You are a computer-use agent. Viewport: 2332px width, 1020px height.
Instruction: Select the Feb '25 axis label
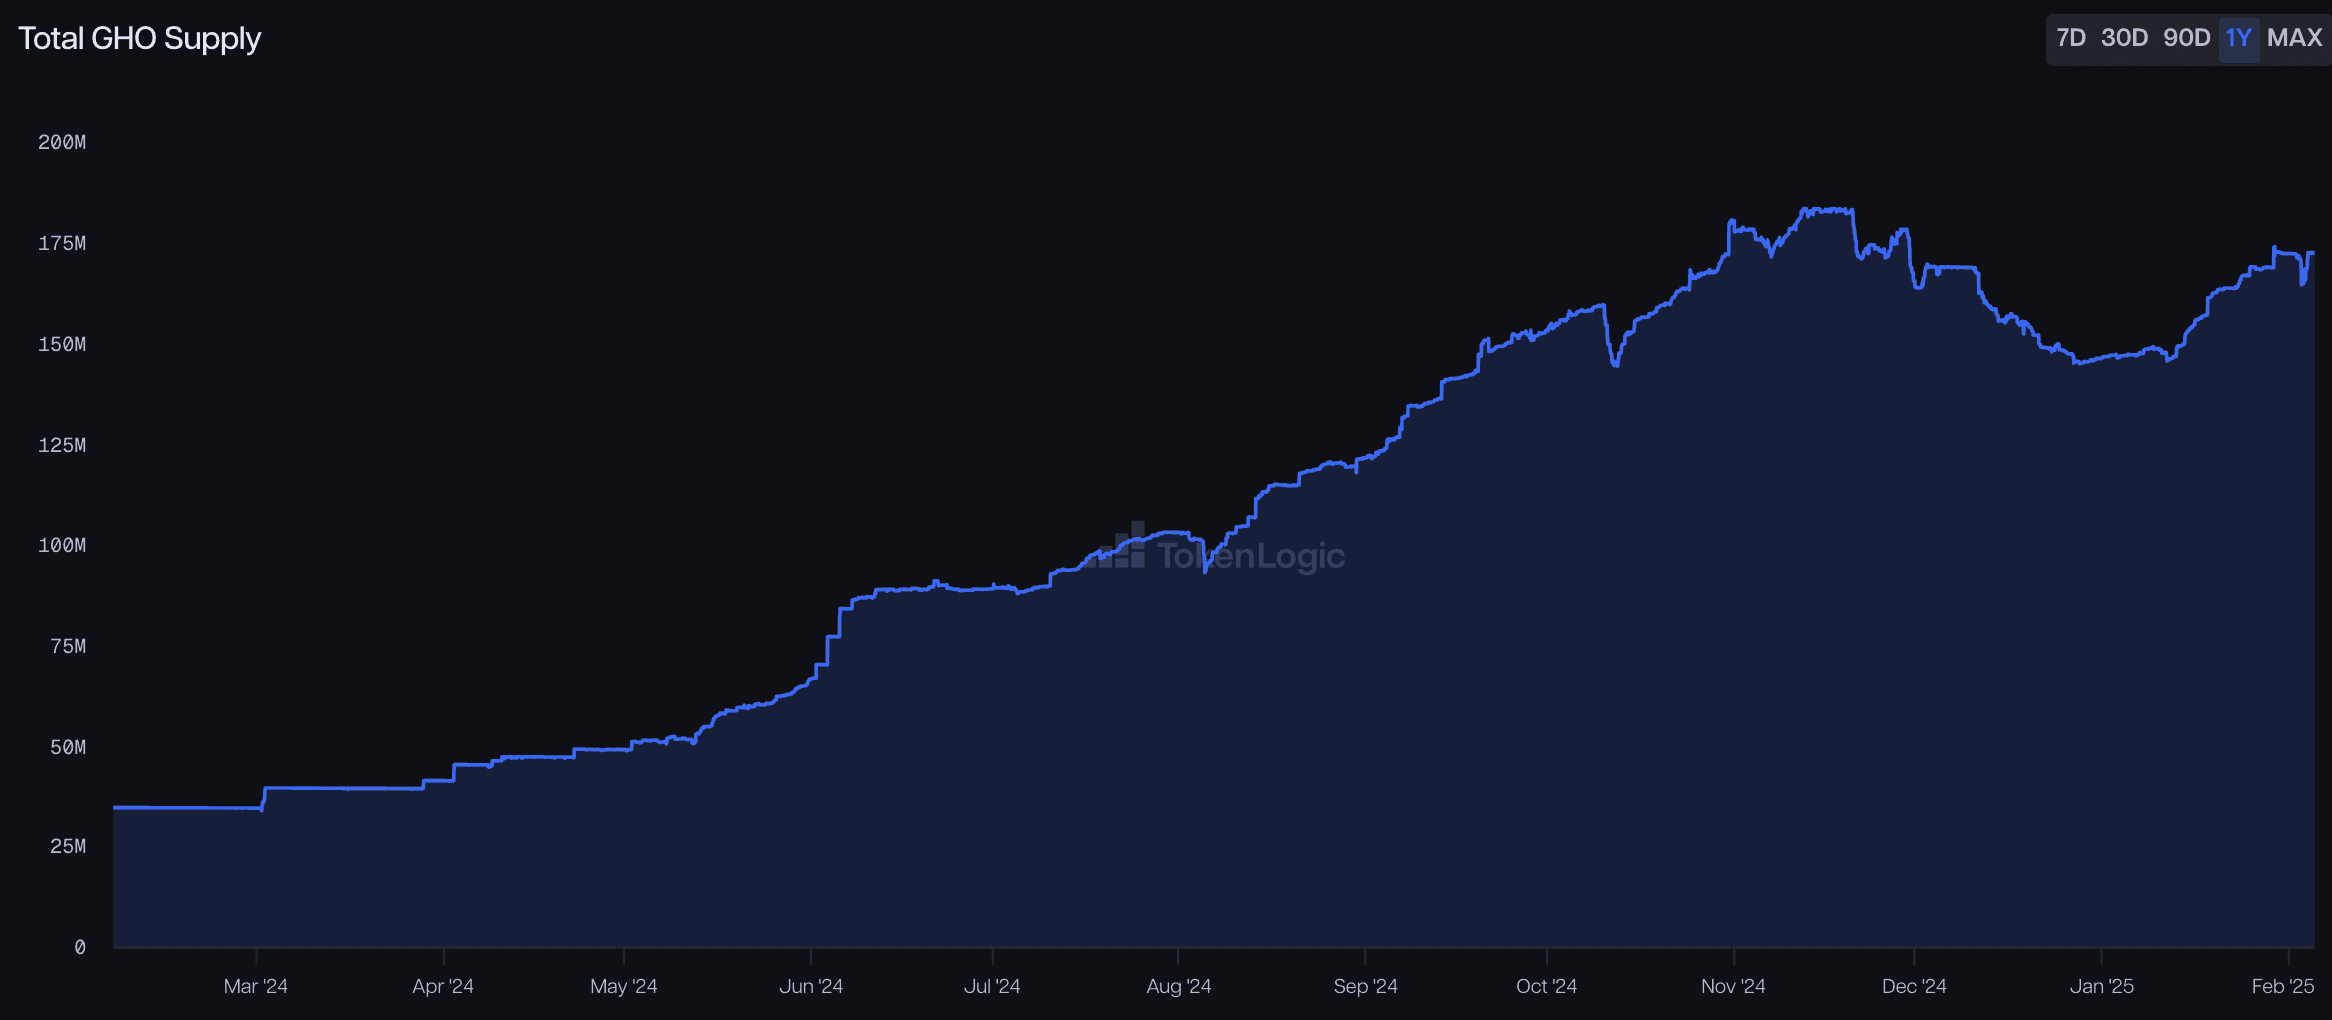[x=2282, y=986]
